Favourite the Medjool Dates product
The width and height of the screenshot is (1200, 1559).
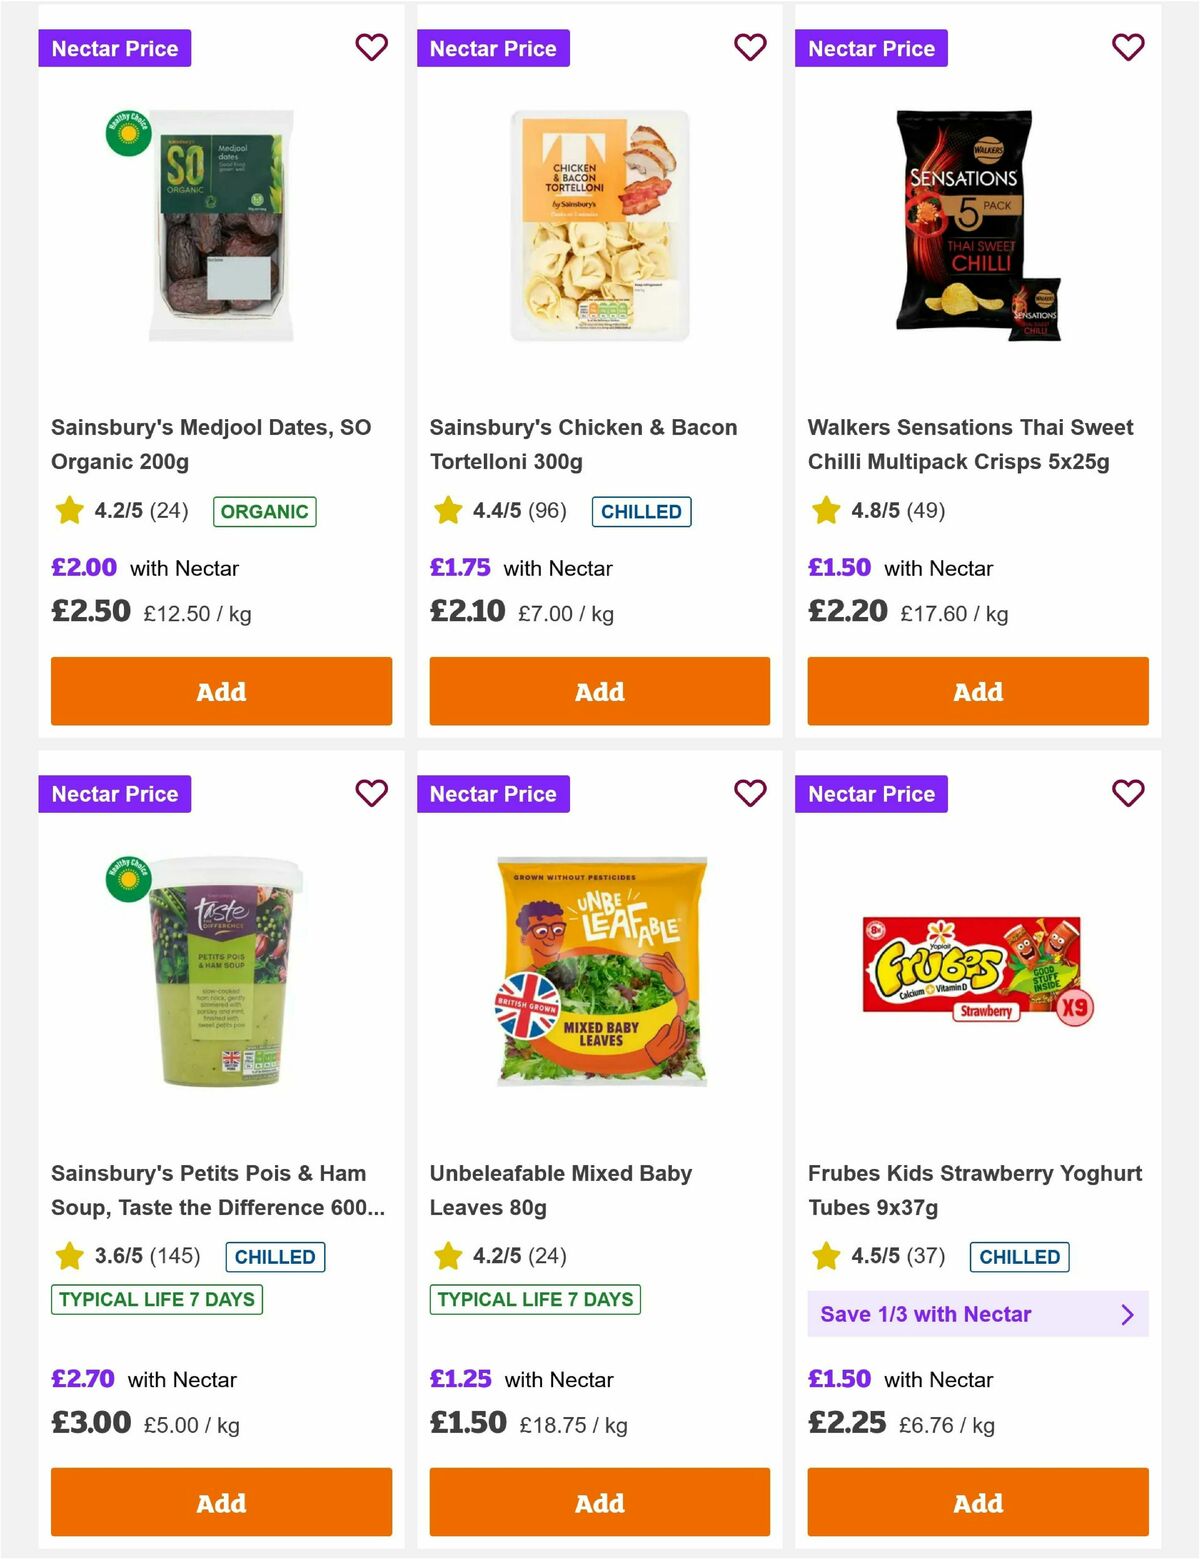[x=371, y=47]
